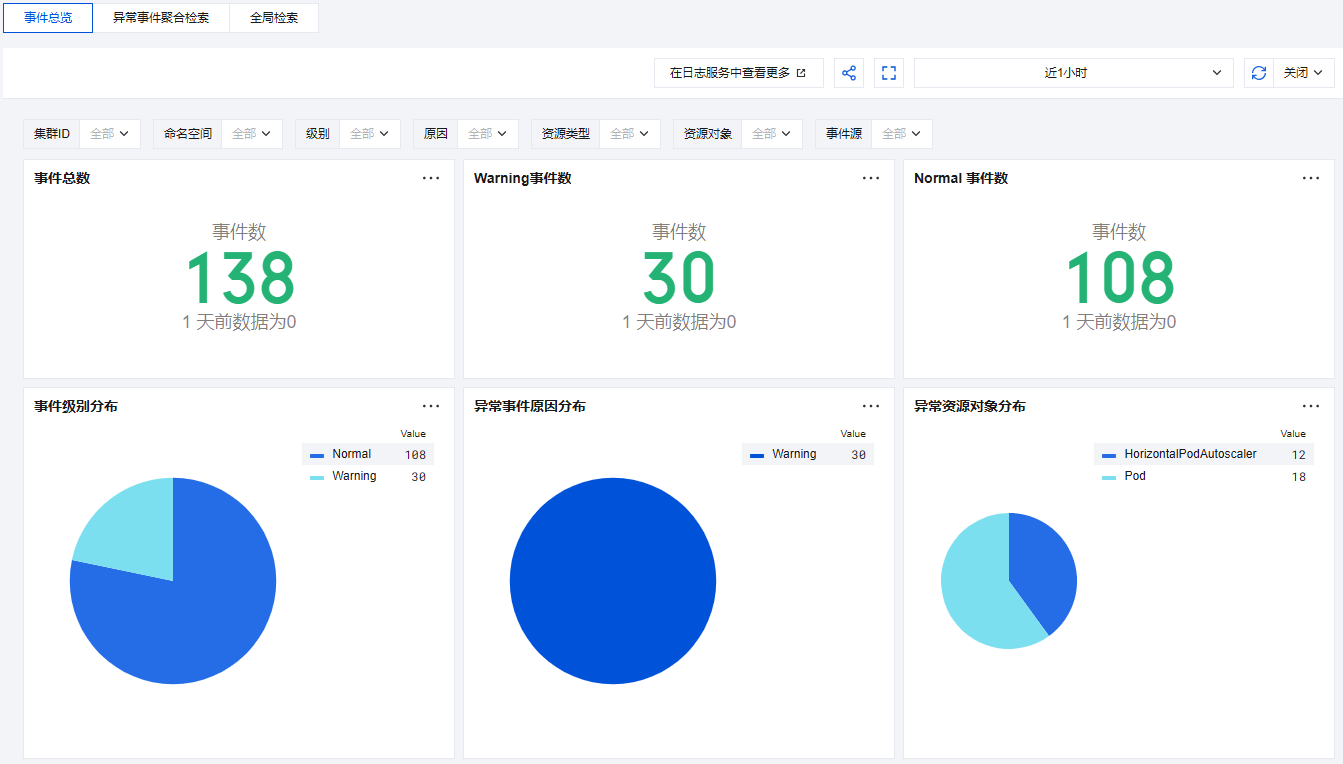This screenshot has height=764, width=1343.
Task: Open the 近1小时 time range dropdown
Action: [1073, 73]
